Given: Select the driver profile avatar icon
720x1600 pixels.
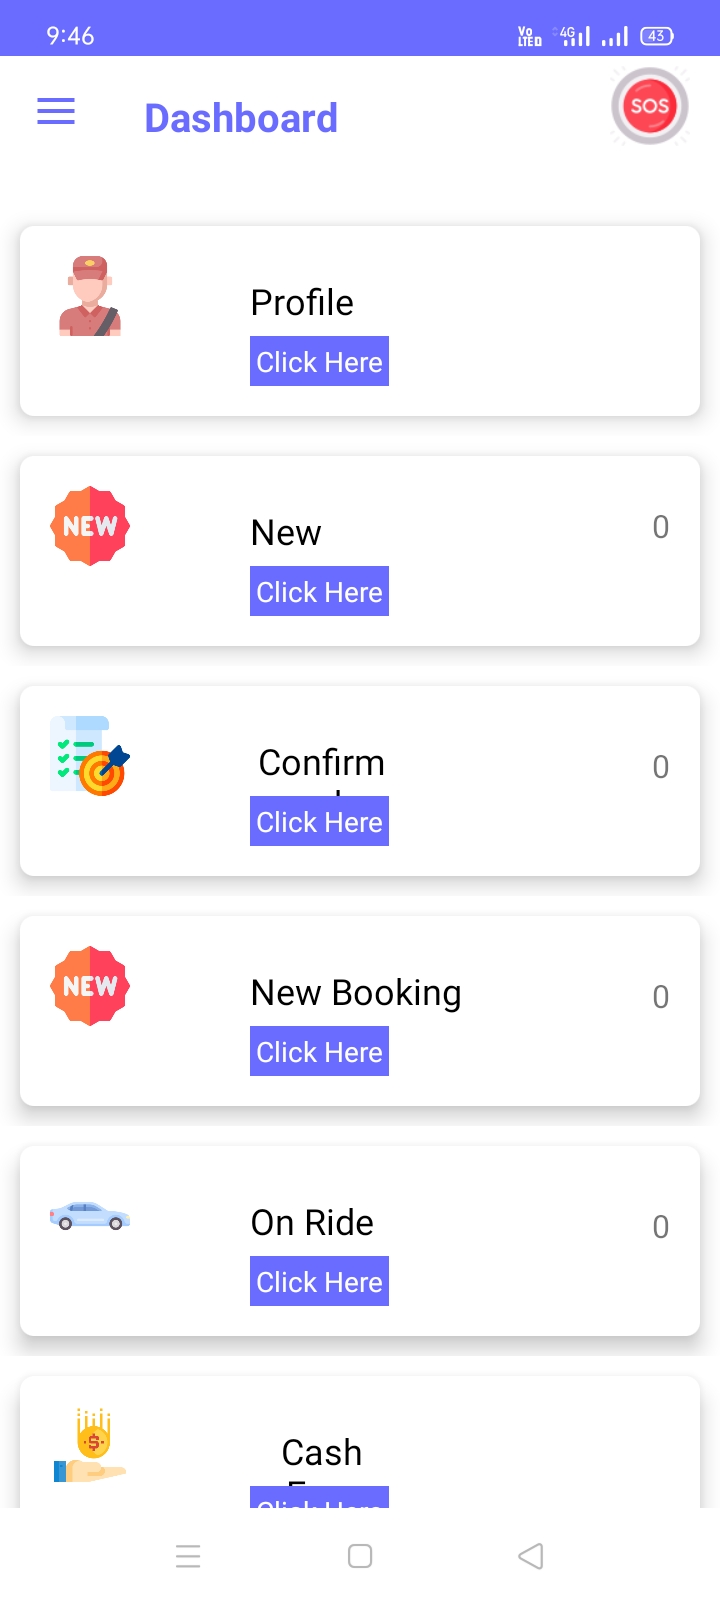Looking at the screenshot, I should [x=90, y=296].
